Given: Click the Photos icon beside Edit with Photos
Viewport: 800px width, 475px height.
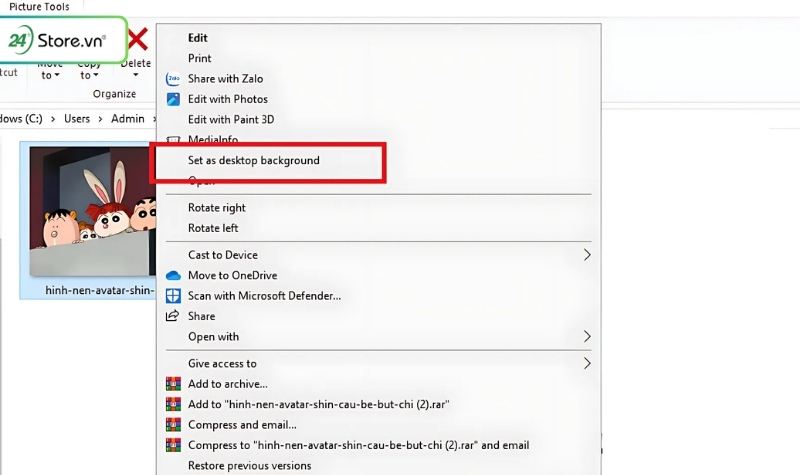Looking at the screenshot, I should pyautogui.click(x=172, y=99).
